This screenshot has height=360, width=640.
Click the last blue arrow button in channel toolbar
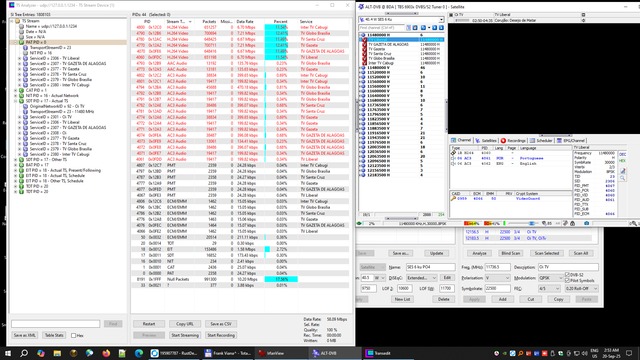coord(441,28)
